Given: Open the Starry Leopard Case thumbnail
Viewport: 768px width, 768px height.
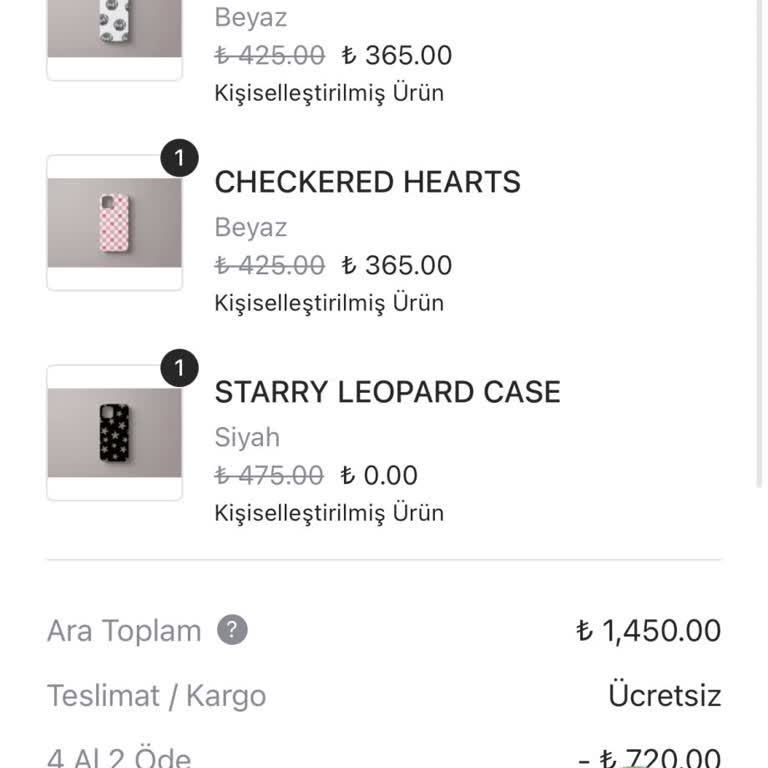Looking at the screenshot, I should click(x=114, y=433).
